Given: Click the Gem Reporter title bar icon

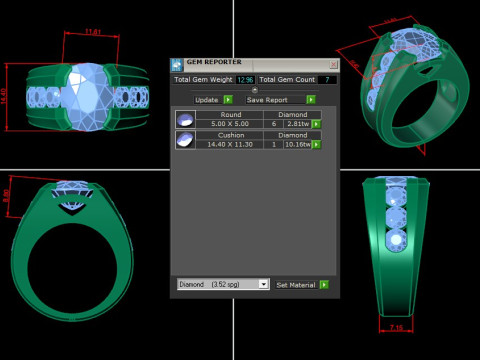Looking at the screenshot, I should [177, 65].
